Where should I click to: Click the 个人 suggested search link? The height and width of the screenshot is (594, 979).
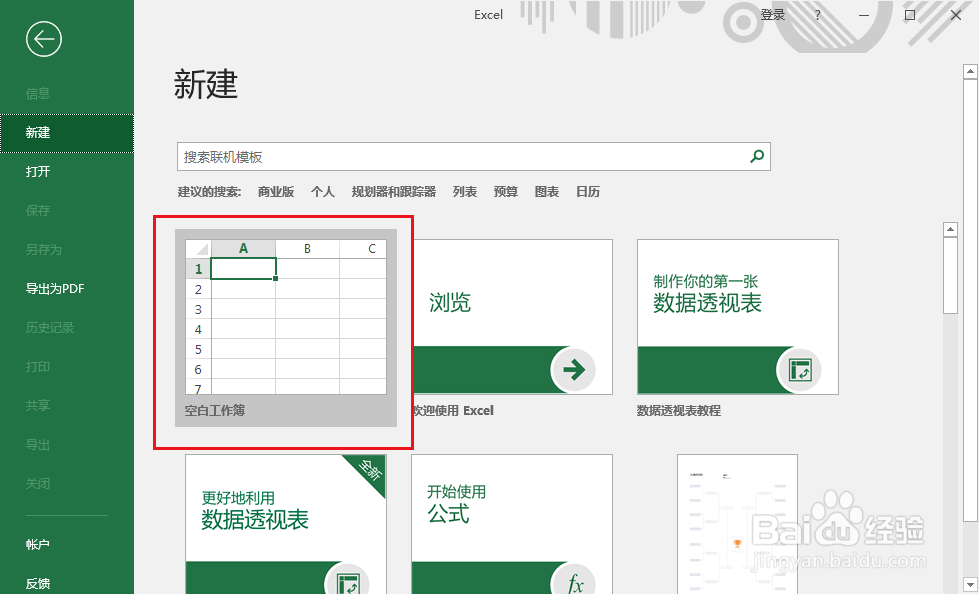click(x=323, y=192)
